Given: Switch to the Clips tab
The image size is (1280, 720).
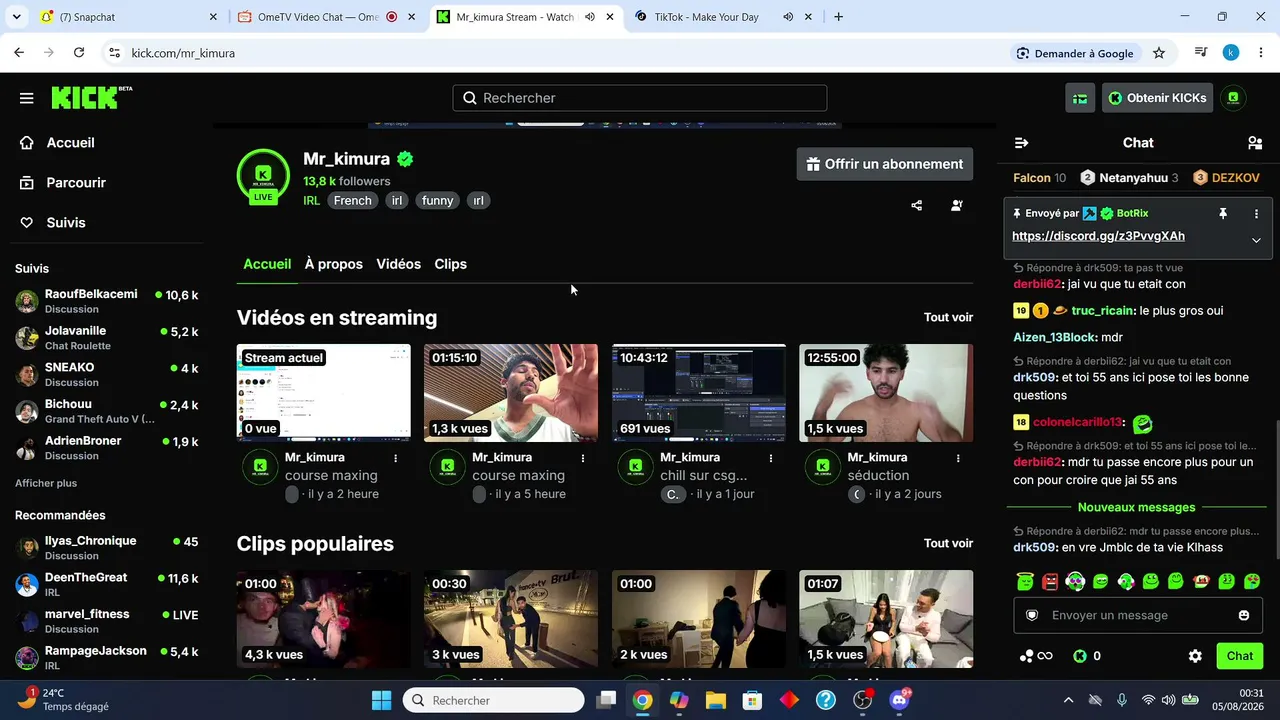Looking at the screenshot, I should (x=451, y=264).
